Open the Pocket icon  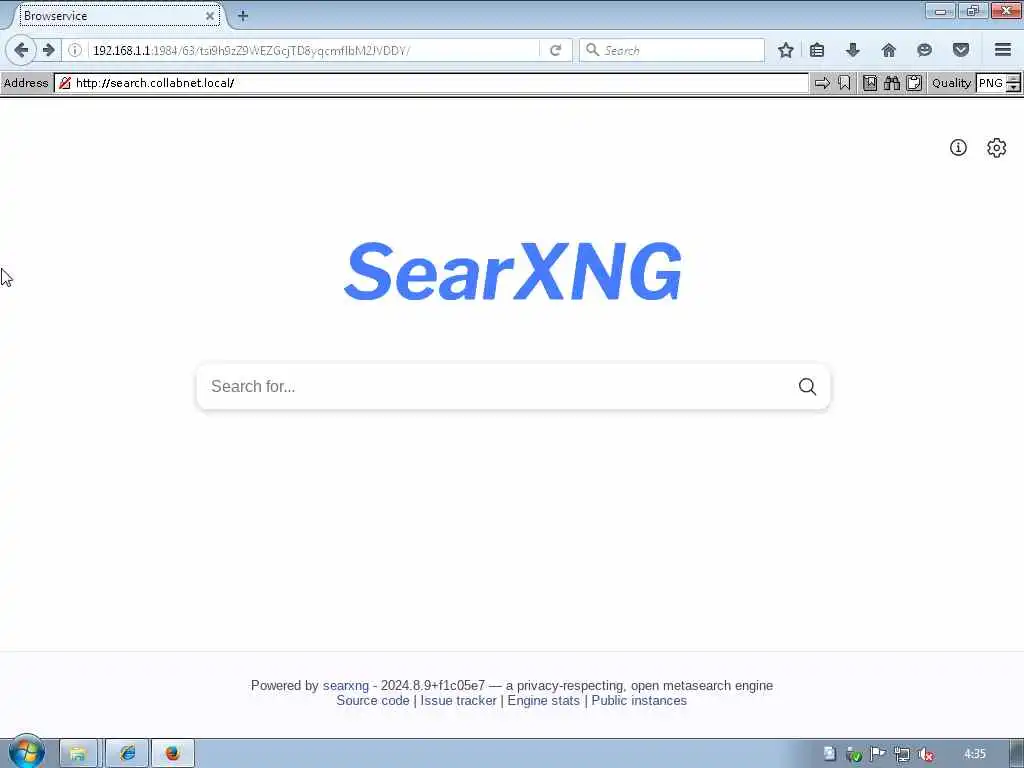click(x=961, y=50)
